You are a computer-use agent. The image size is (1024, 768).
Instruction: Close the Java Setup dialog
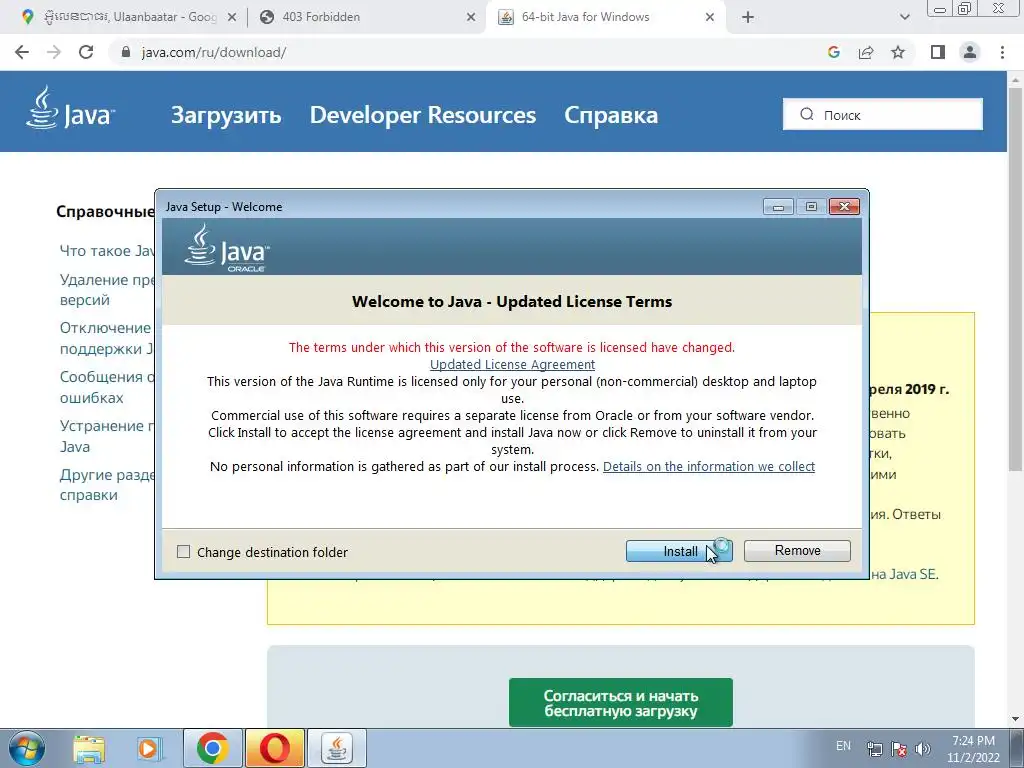[x=844, y=207]
